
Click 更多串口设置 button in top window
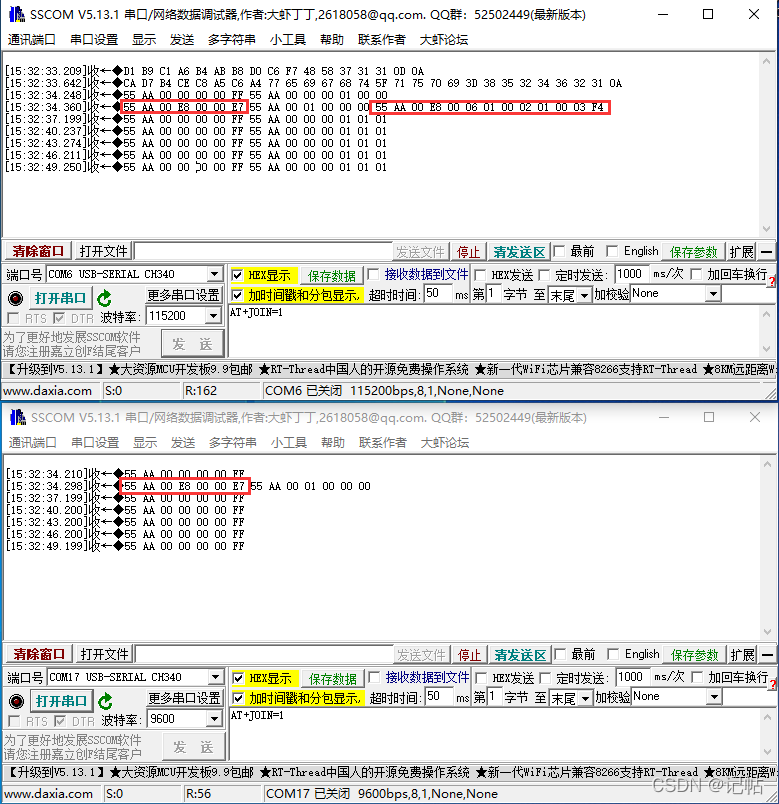[x=184, y=295]
